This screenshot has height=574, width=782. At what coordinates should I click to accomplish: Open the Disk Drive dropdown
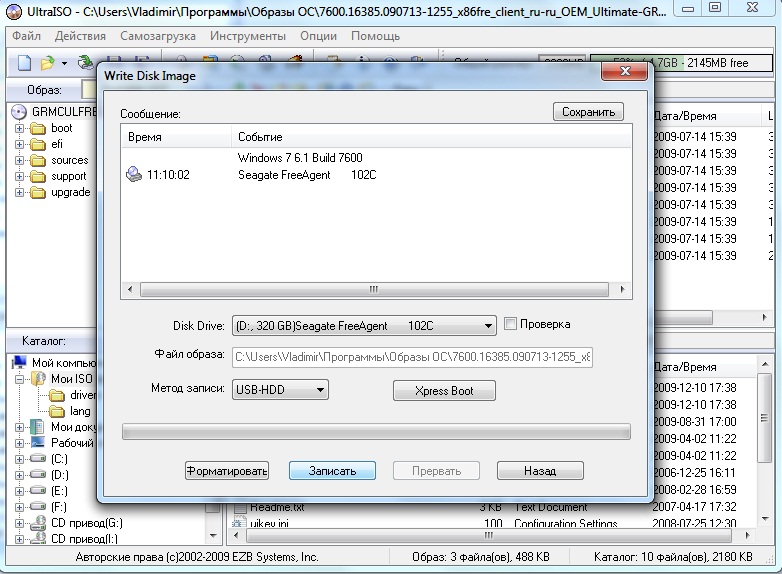click(x=488, y=326)
